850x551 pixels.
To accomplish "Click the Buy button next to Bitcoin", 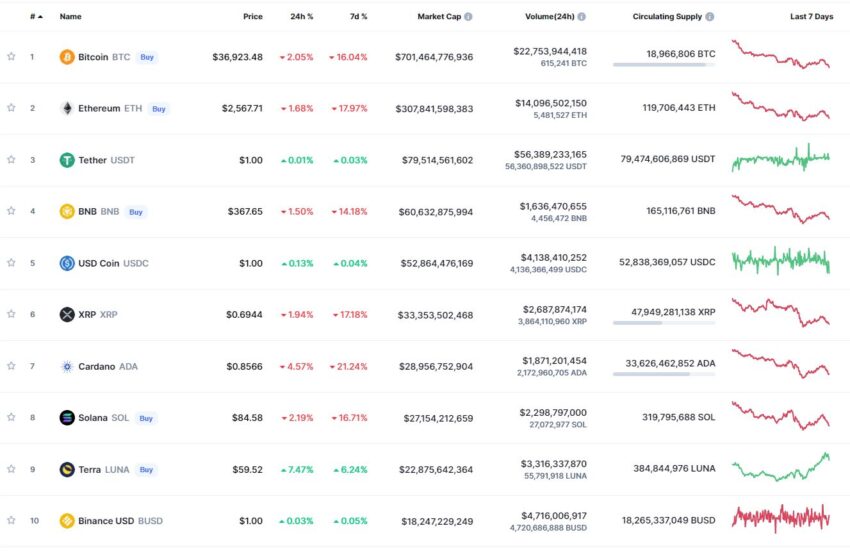I will [x=147, y=57].
